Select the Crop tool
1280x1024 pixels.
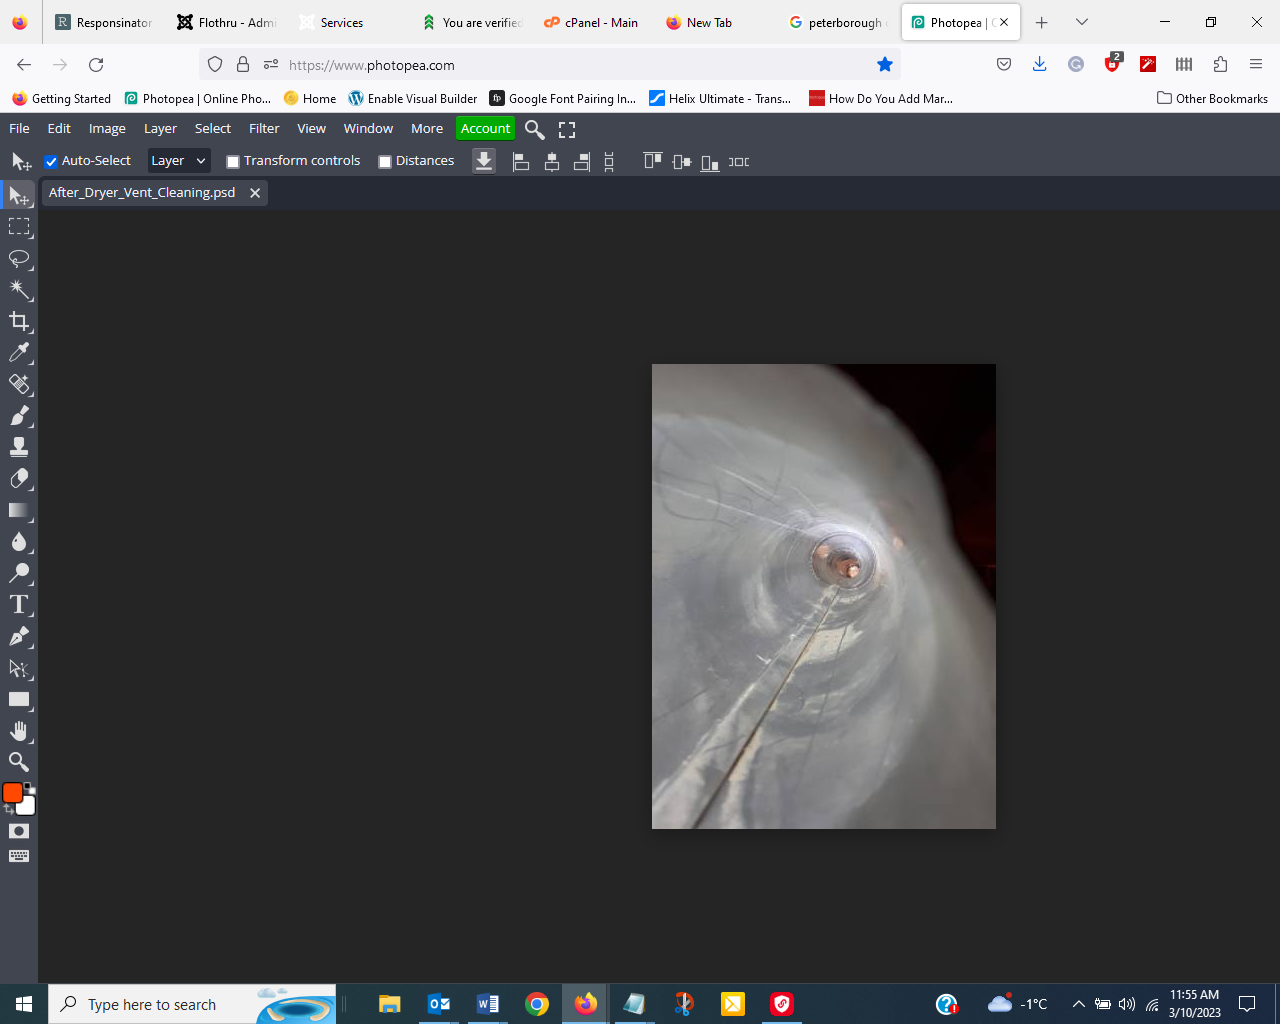[x=19, y=321]
